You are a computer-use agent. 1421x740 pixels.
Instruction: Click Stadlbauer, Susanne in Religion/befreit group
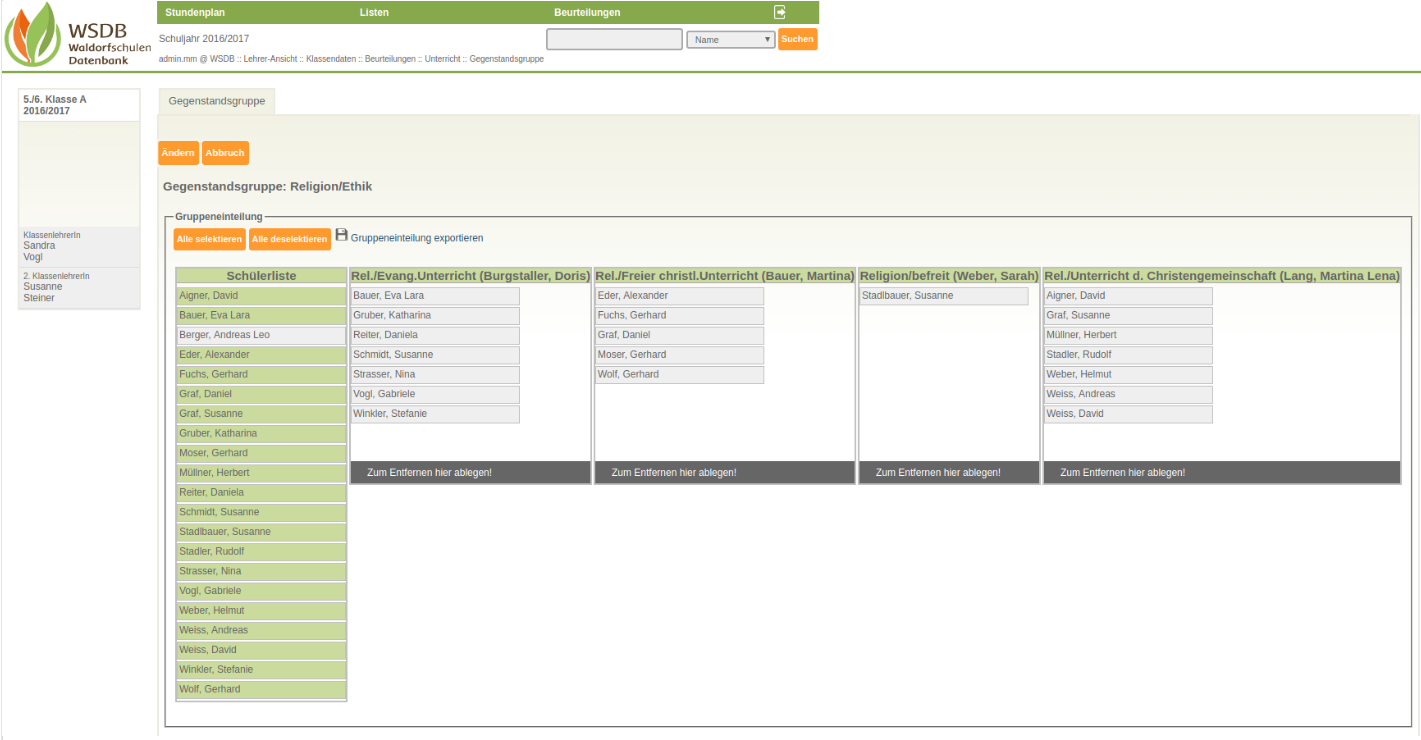944,296
